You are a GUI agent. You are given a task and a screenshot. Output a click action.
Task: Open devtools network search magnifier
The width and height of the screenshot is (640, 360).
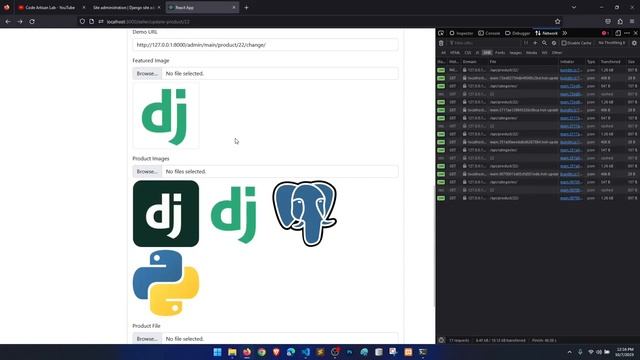tap(544, 43)
